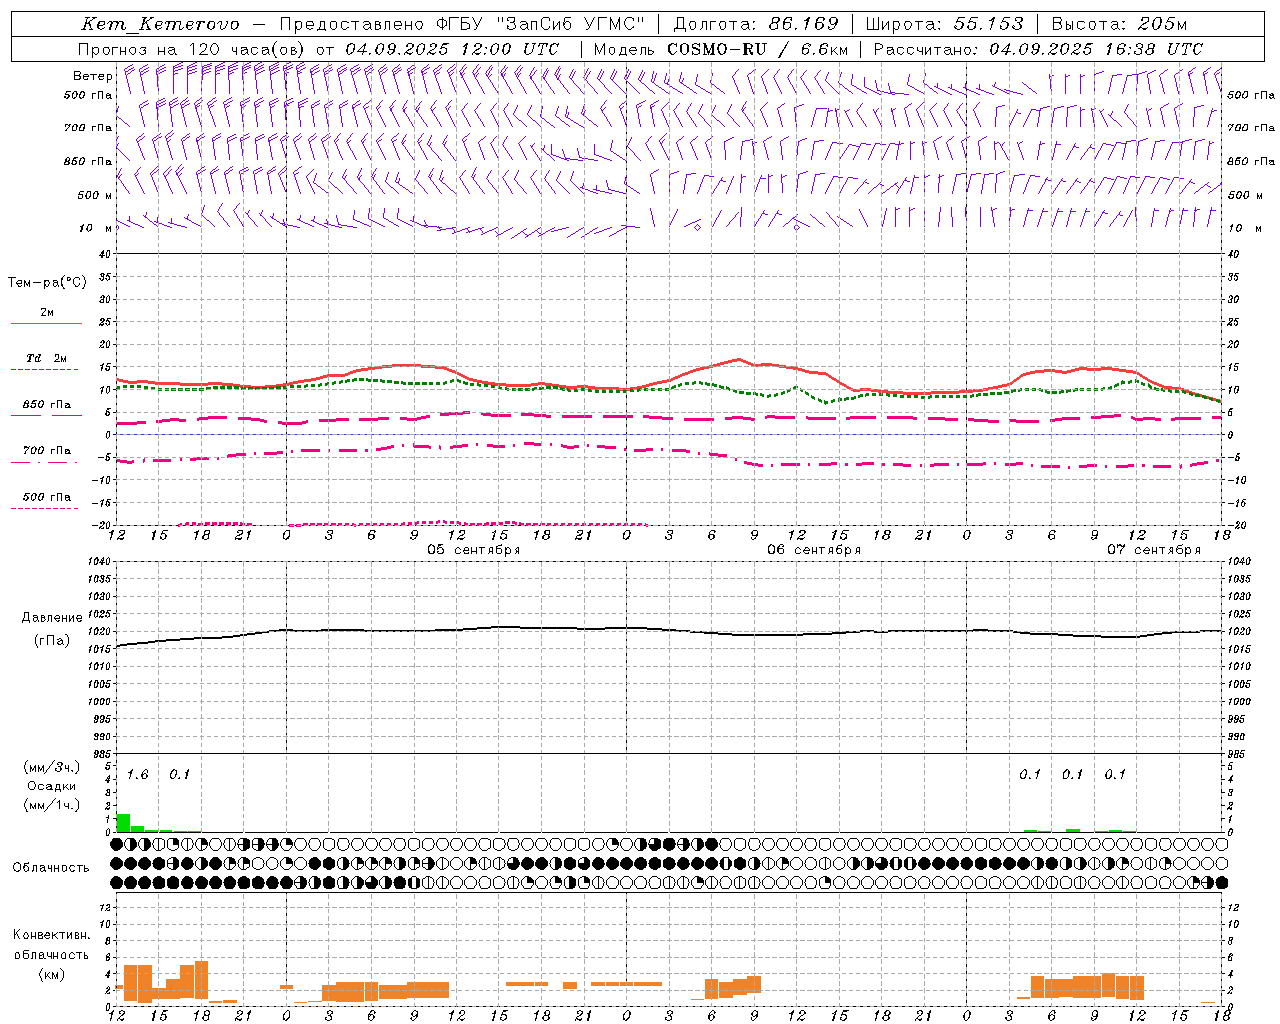Click the Конвективн. label
Screen dimensions: 1280x1024
(52, 935)
